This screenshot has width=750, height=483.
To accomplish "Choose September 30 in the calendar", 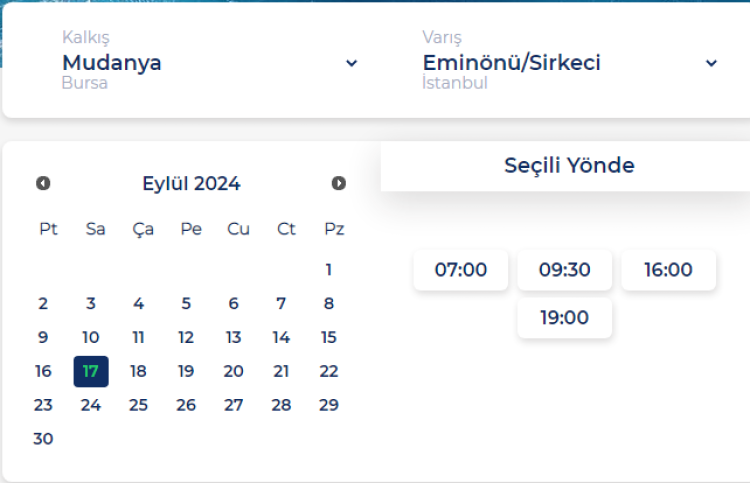I will (x=43, y=439).
